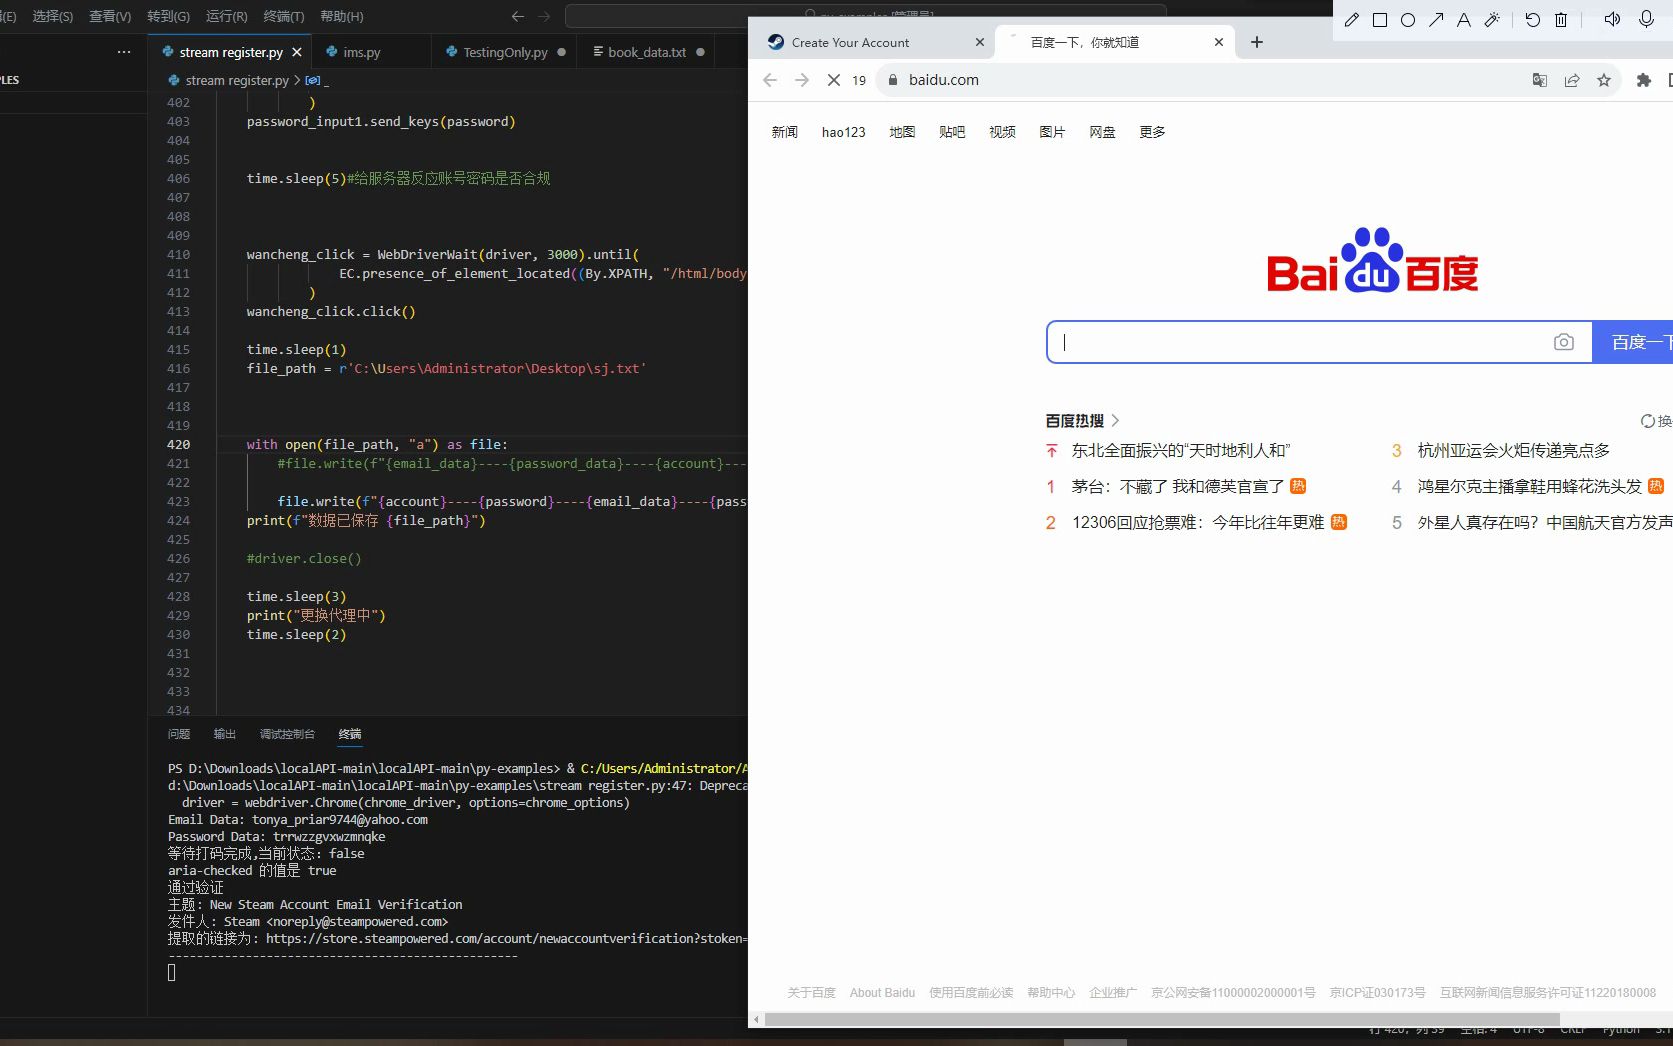Click the browser back arrow
The image size is (1673, 1046).
(x=770, y=80)
